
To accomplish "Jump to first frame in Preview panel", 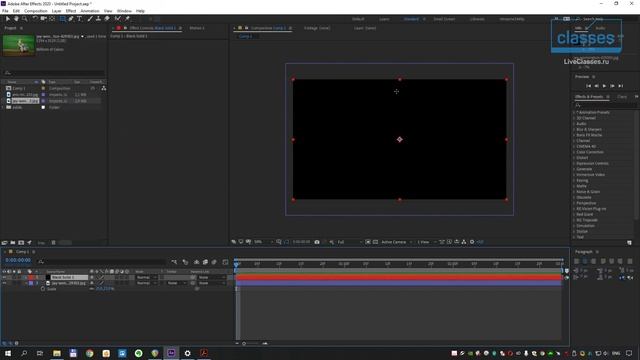I will [589, 86].
